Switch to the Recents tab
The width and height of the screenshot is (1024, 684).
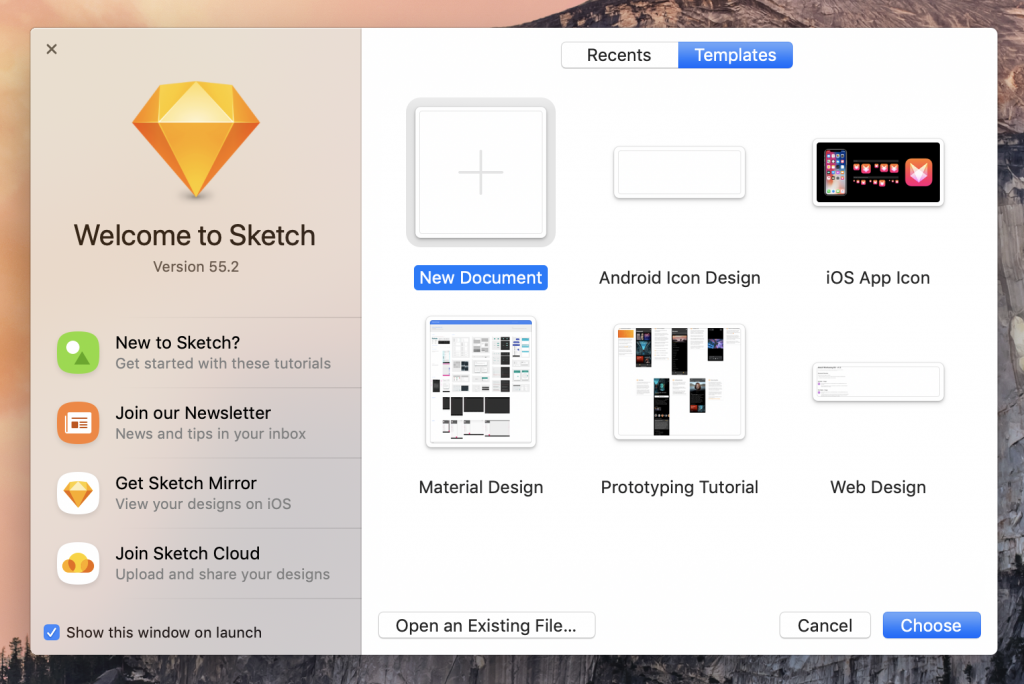[619, 55]
